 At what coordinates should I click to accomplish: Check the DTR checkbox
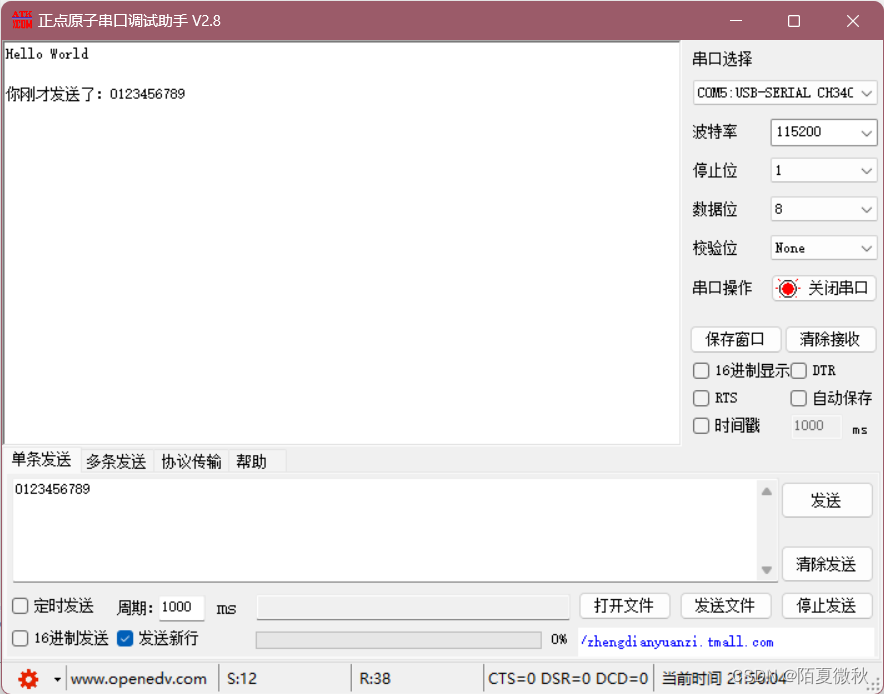click(798, 370)
